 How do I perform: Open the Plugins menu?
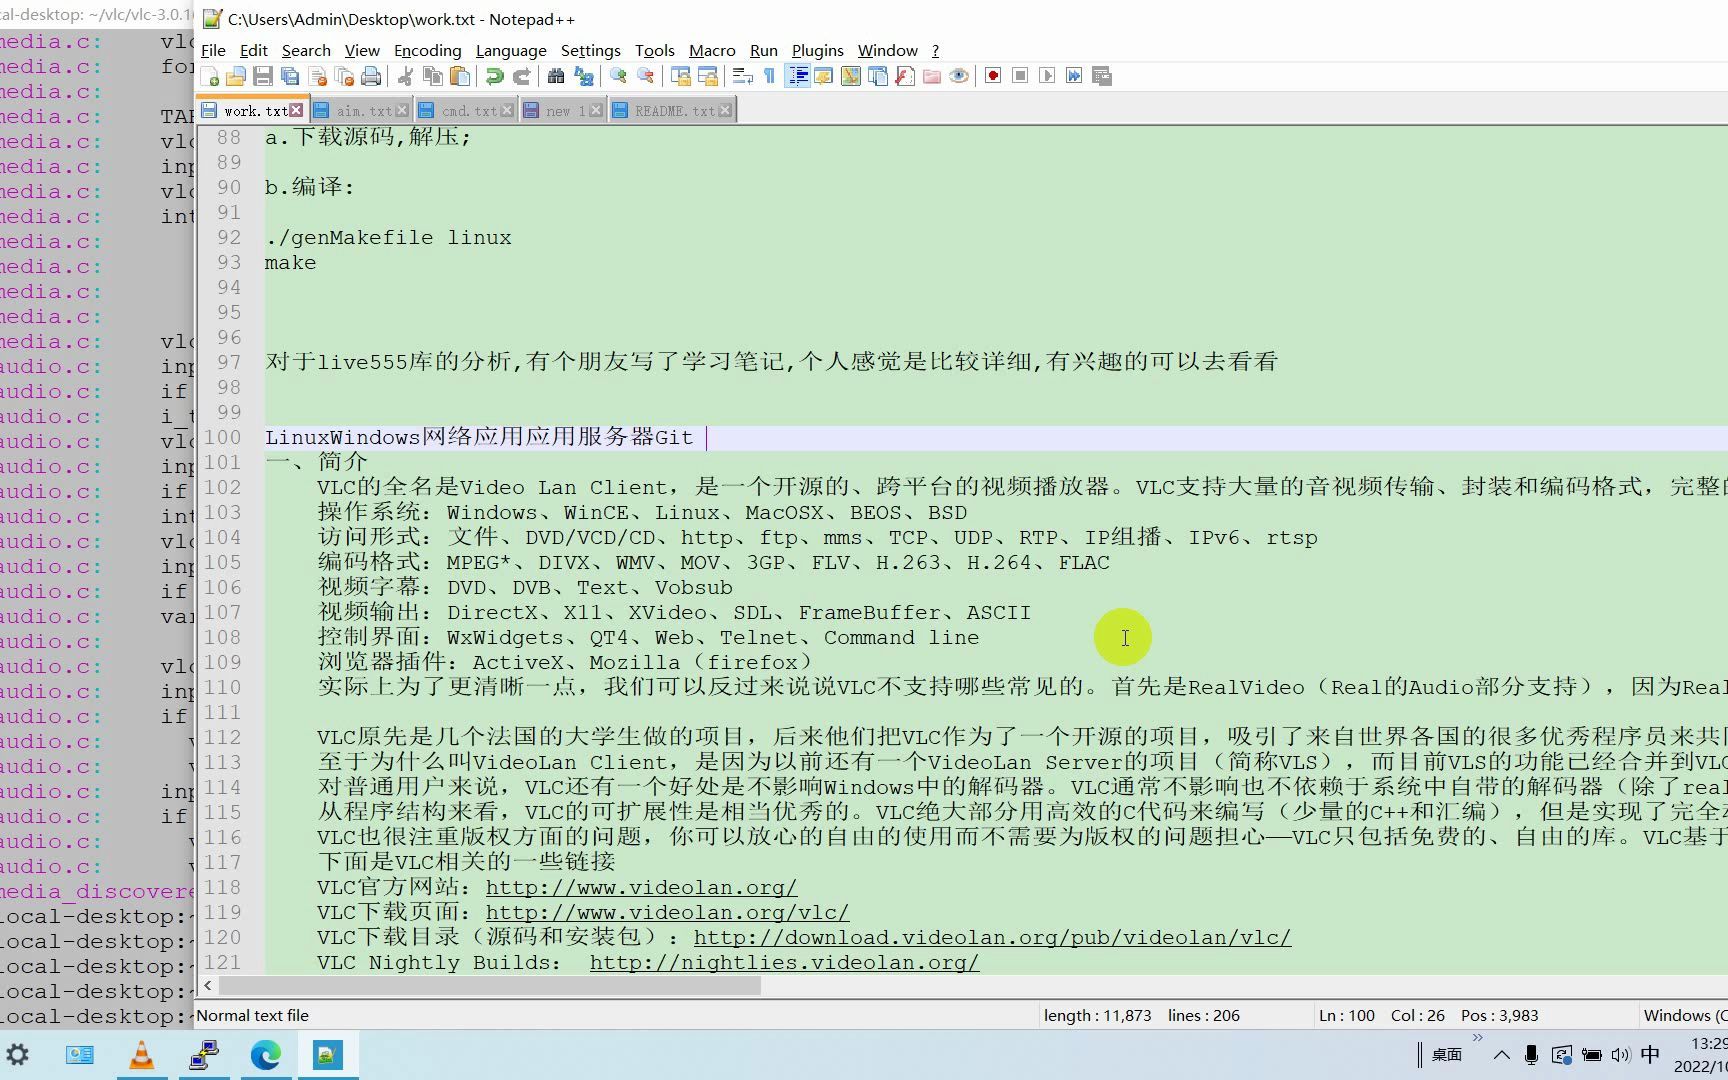[818, 51]
